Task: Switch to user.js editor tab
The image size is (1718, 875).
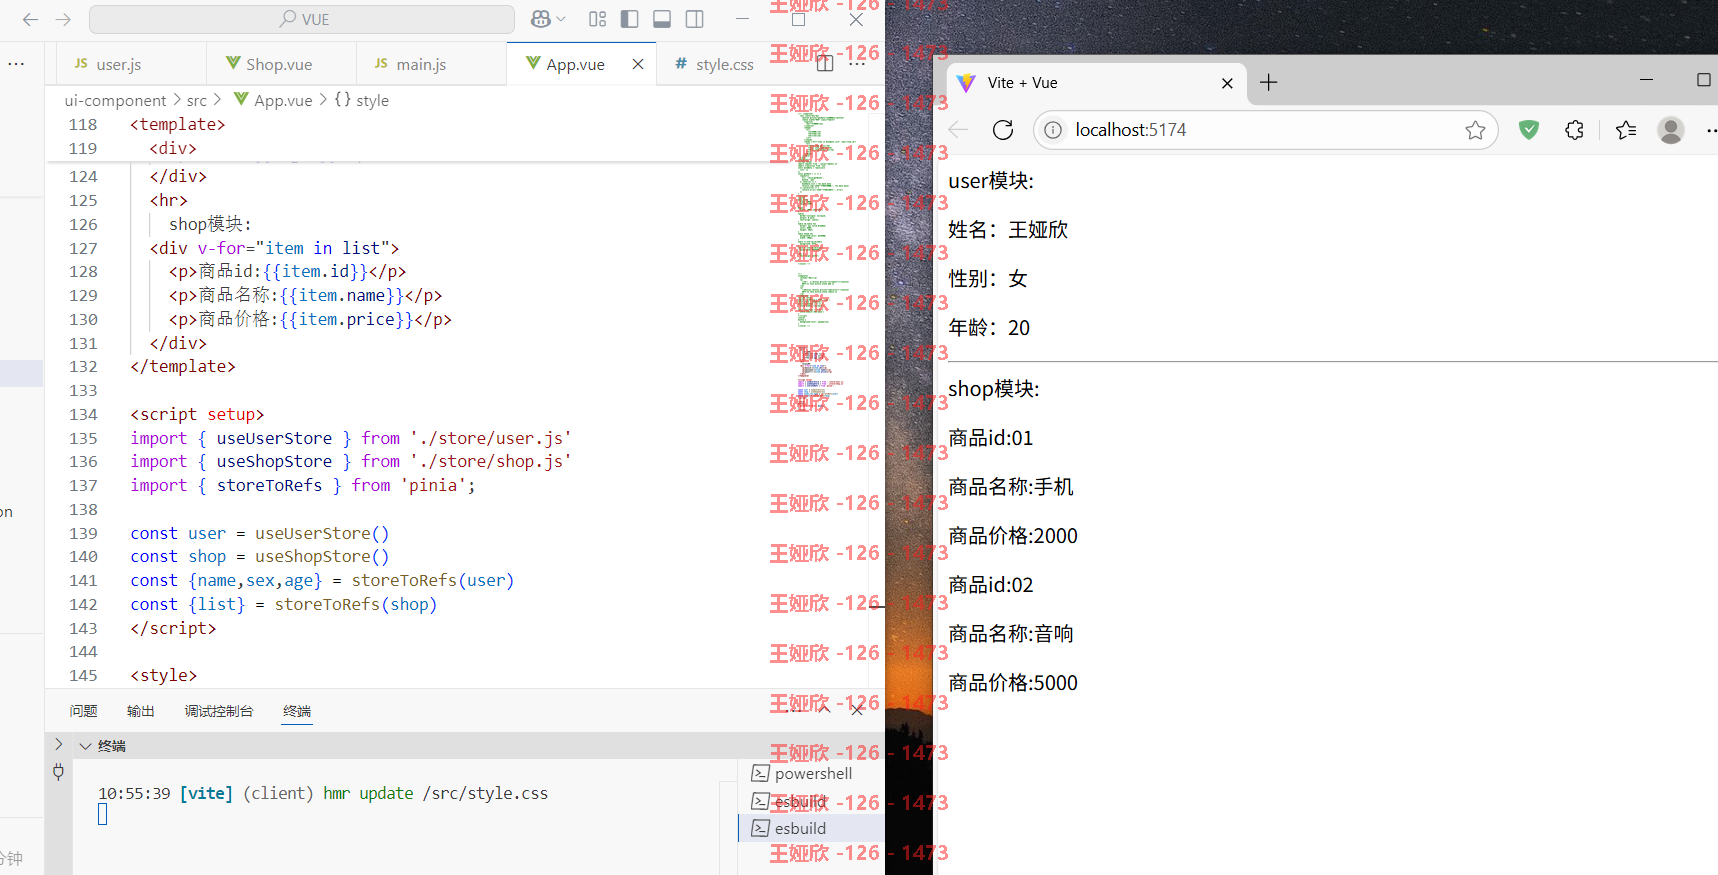Action: (x=119, y=64)
